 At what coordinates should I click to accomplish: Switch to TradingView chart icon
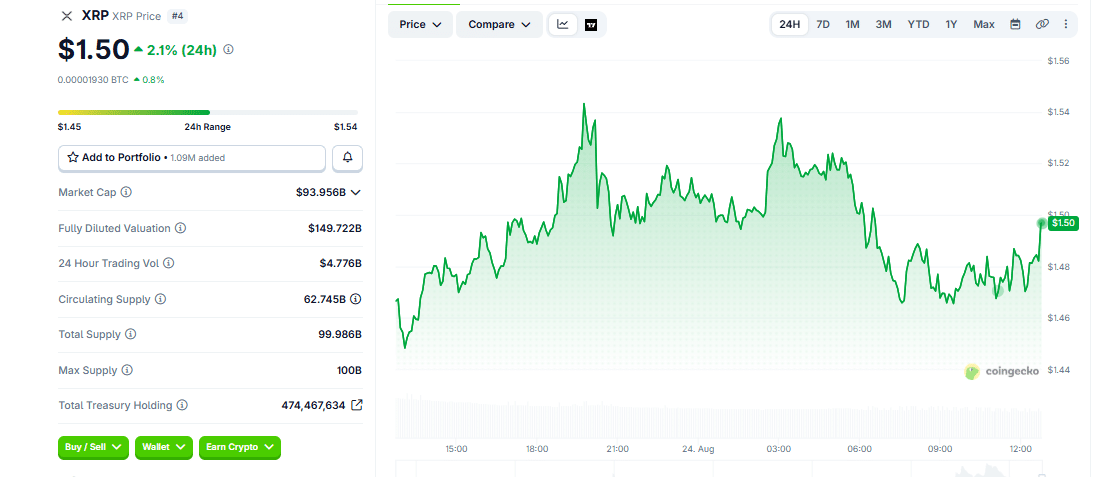[591, 24]
